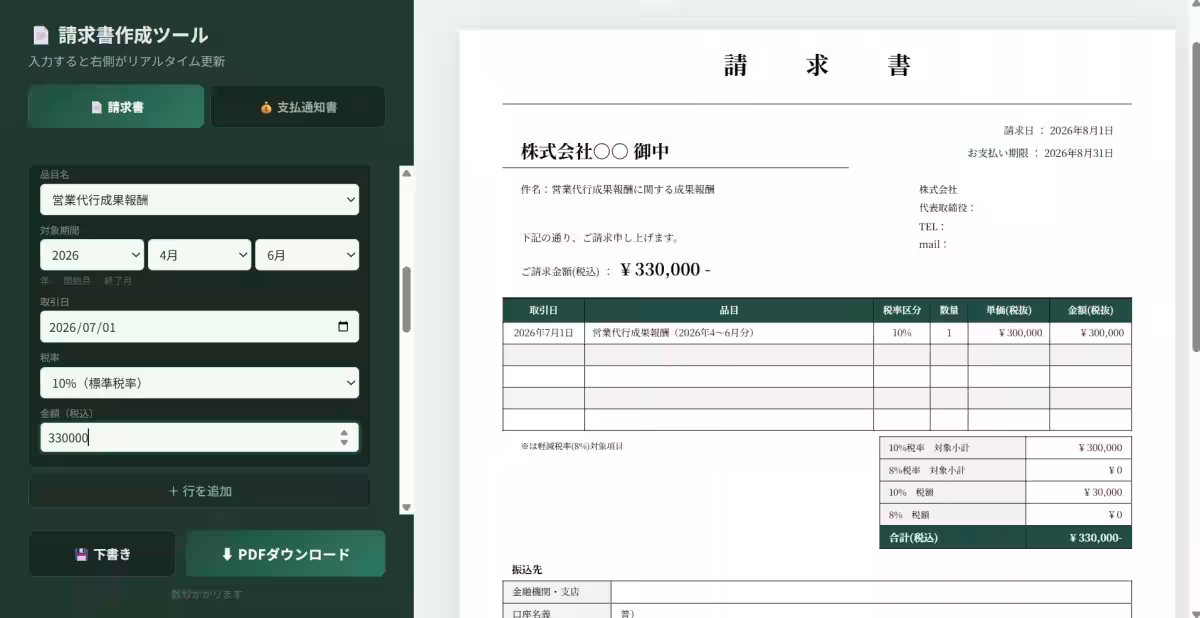Expand the year dropdown showing 2026
This screenshot has height=618, width=1200.
click(x=92, y=255)
